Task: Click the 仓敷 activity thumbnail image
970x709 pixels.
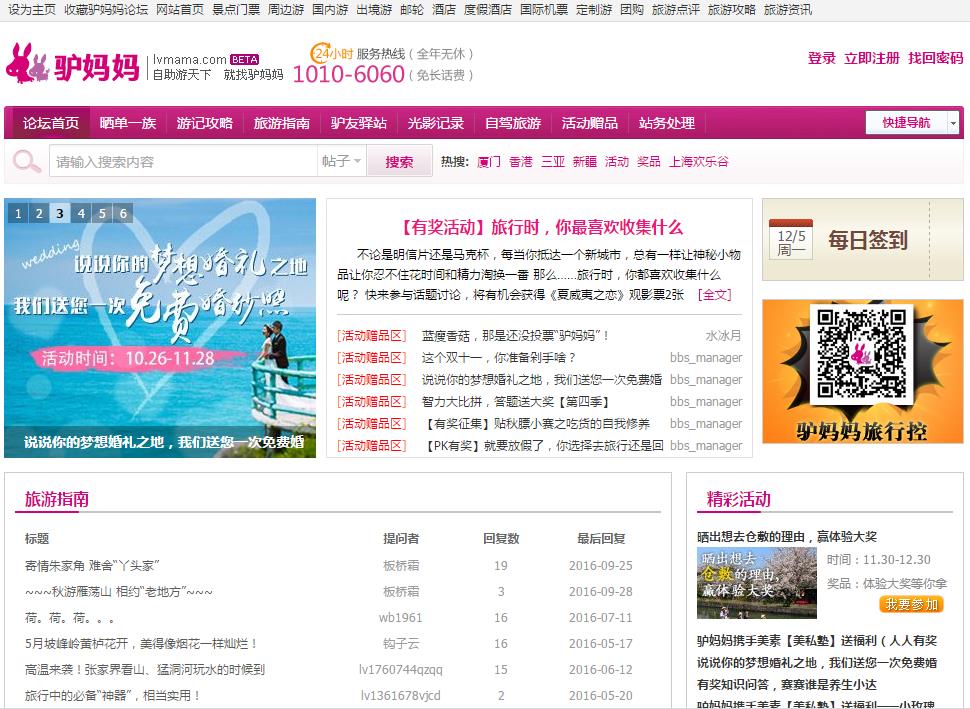Action: point(757,583)
